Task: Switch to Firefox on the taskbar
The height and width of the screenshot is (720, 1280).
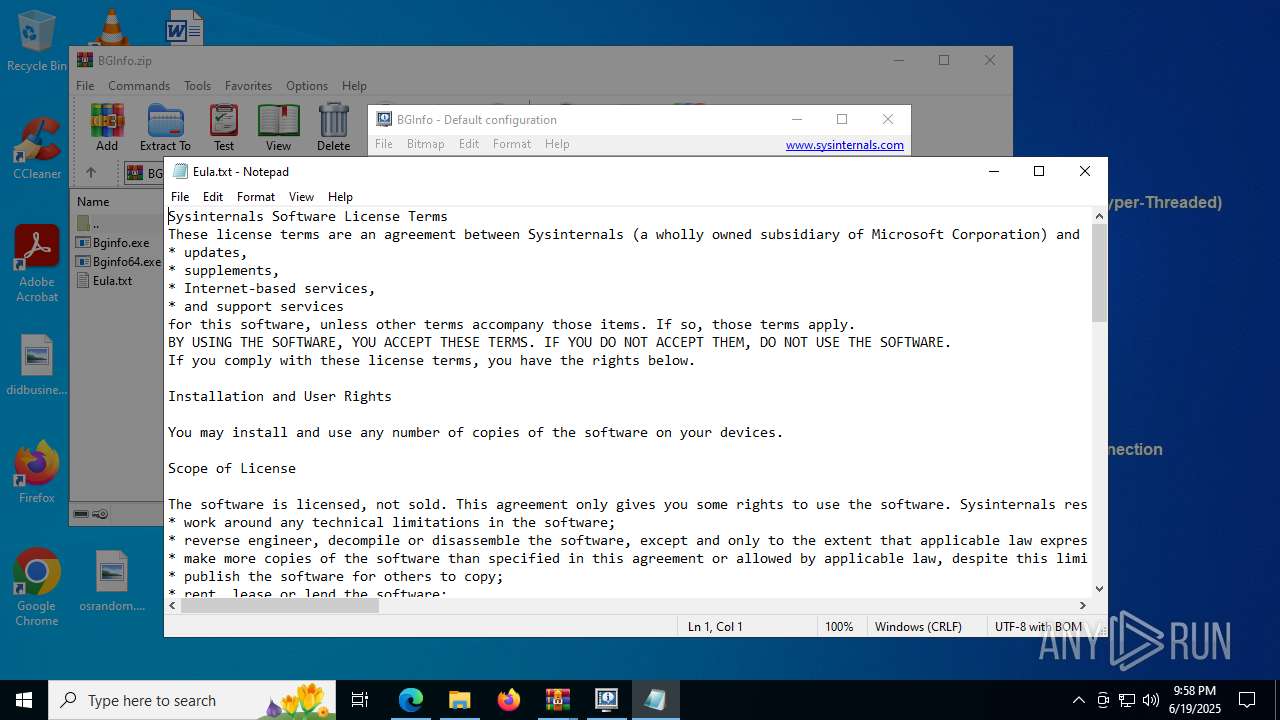Action: point(508,700)
